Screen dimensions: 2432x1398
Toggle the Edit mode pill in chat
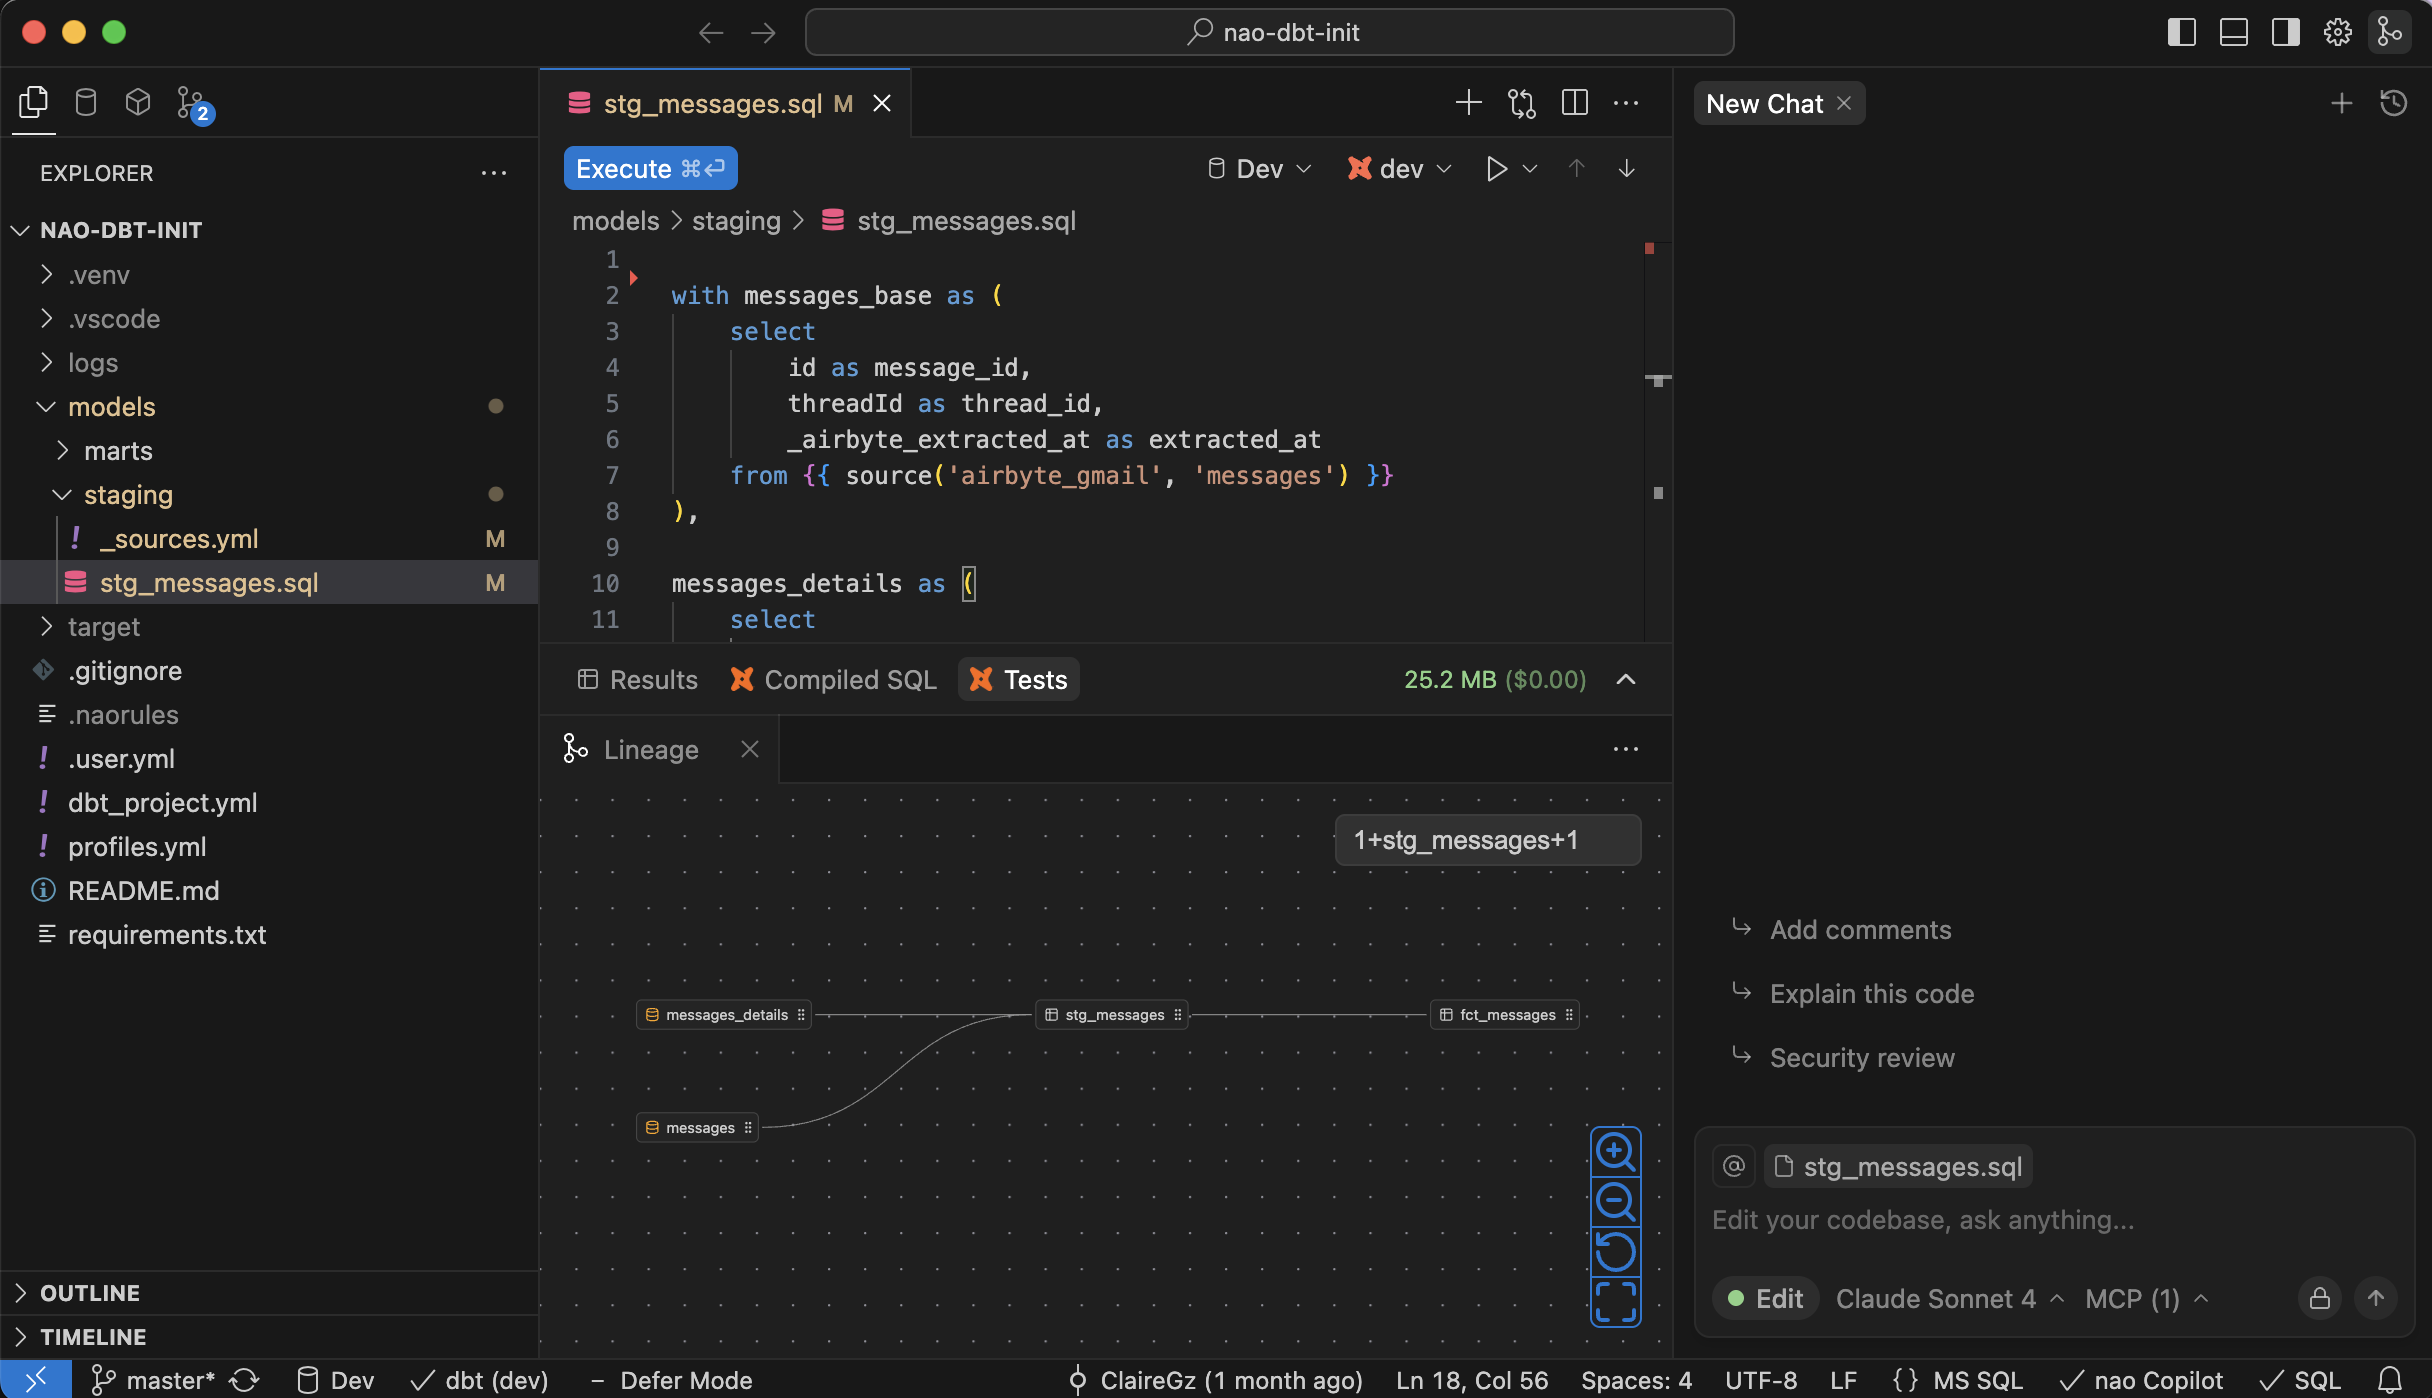pyautogui.click(x=1765, y=1298)
